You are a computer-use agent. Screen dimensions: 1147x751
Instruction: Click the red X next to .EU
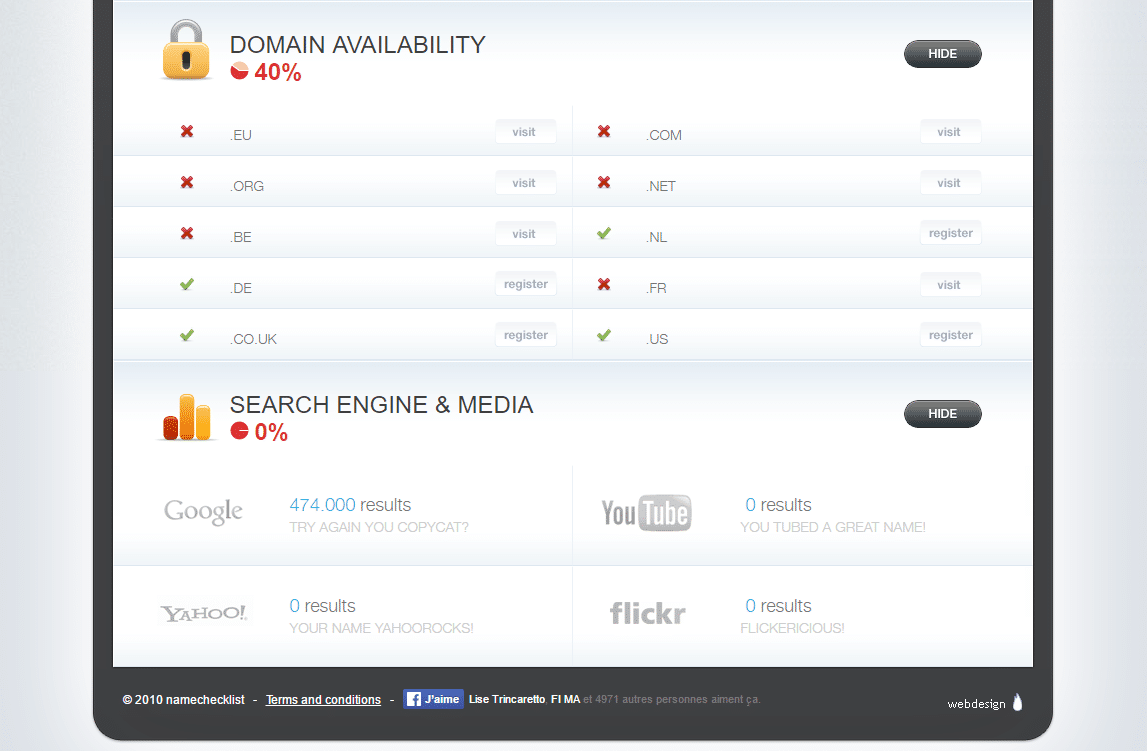187,131
